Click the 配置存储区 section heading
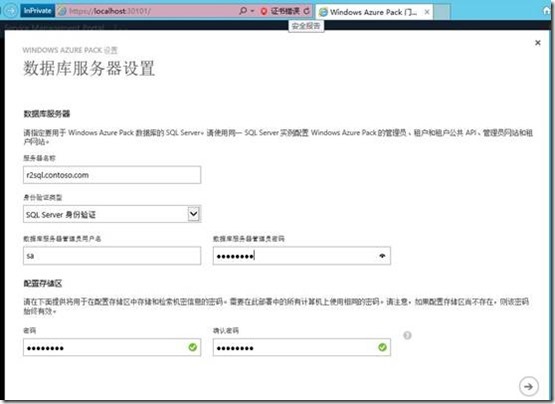This screenshot has width=555, height=404. point(43,284)
